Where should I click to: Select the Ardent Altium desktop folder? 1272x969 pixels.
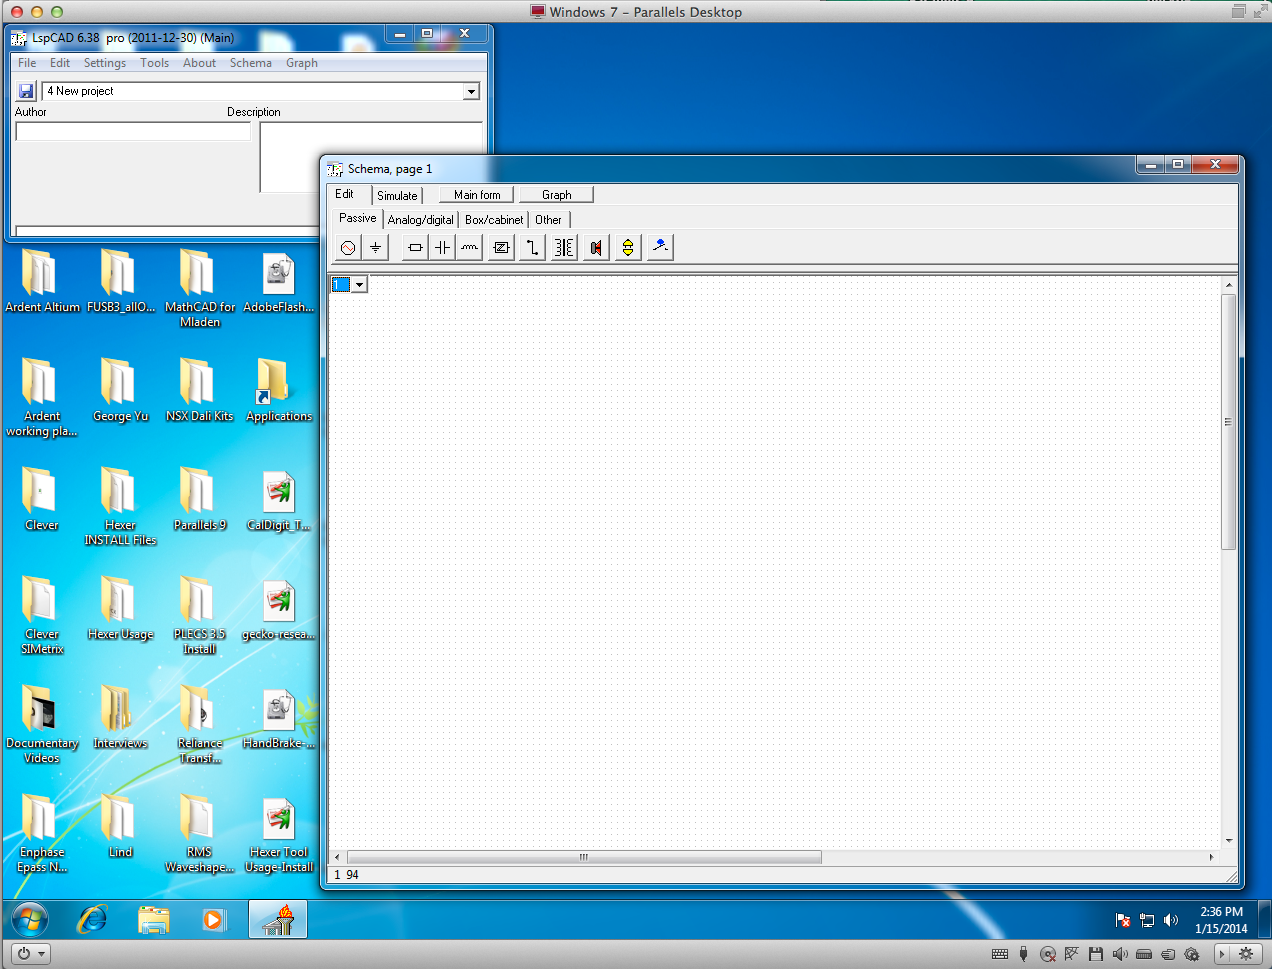42,282
